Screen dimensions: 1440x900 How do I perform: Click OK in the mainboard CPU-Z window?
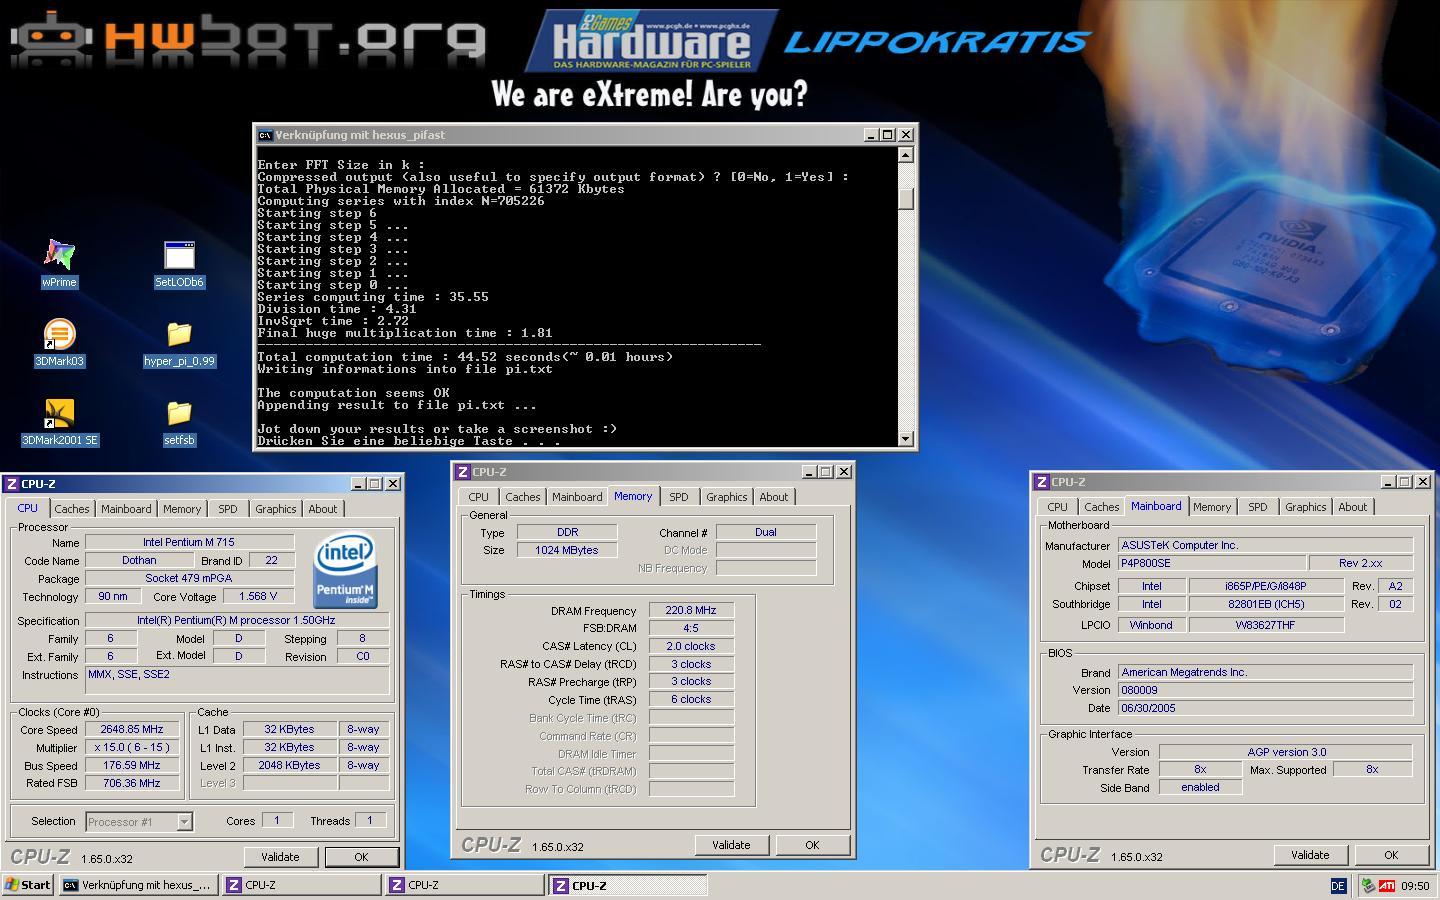tap(1391, 855)
